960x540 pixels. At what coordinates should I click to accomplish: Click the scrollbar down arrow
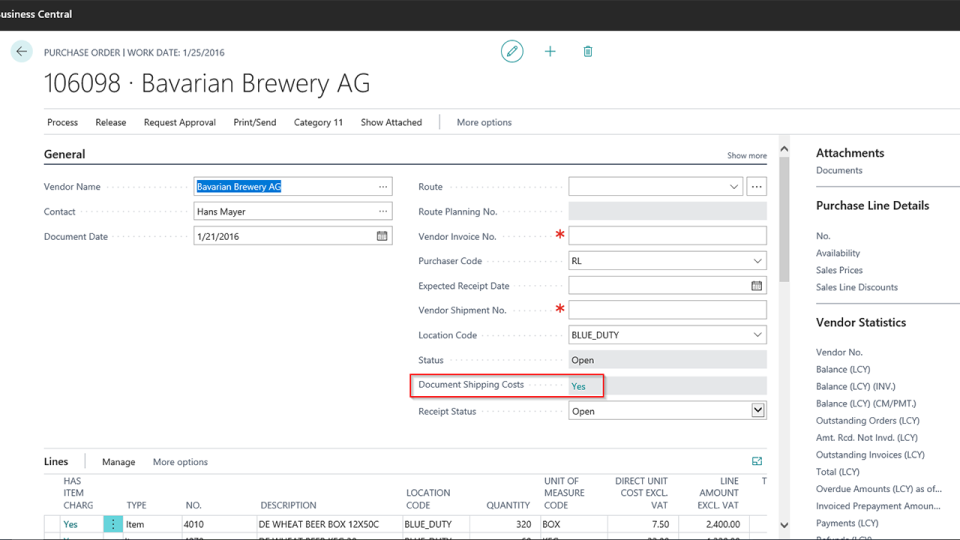click(784, 524)
